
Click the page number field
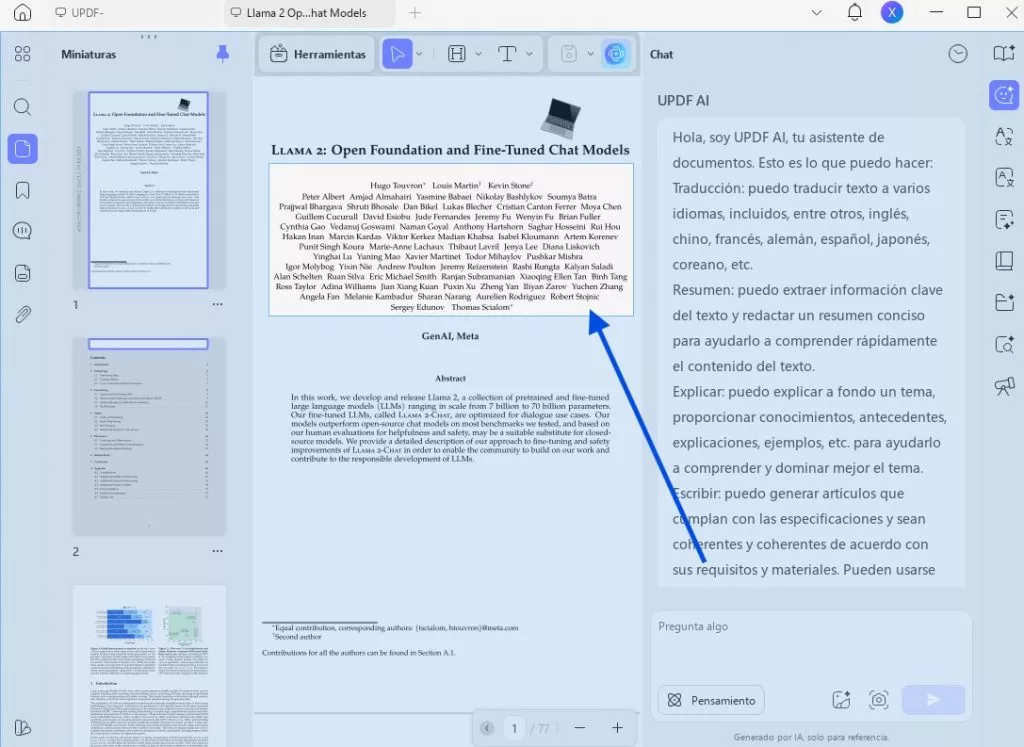click(515, 728)
